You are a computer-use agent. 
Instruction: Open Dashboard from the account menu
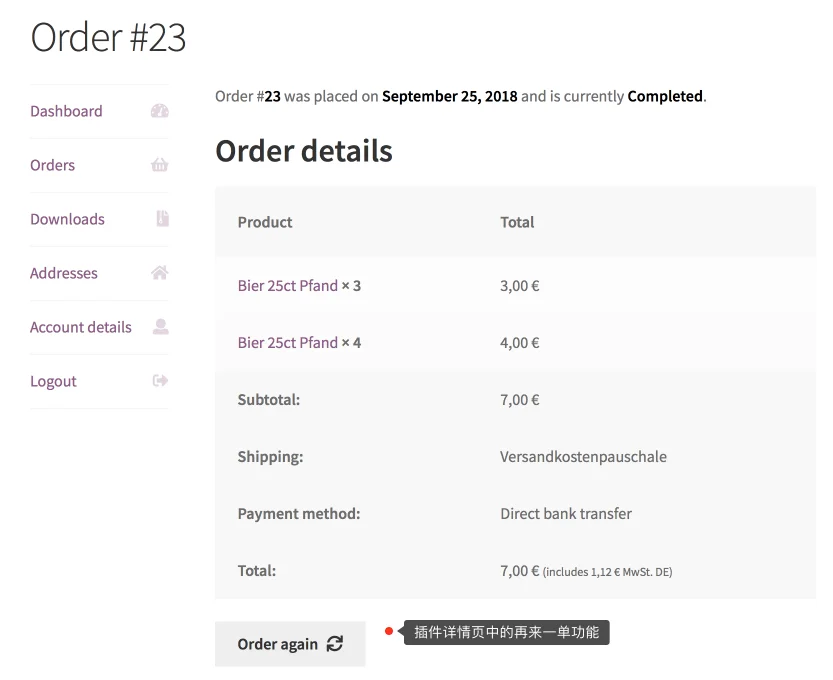(66, 111)
